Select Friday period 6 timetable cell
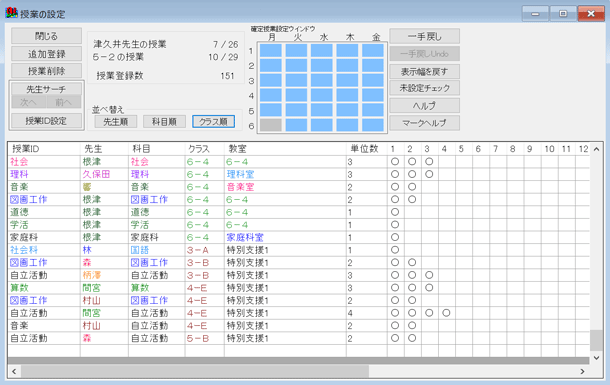The height and width of the screenshot is (385, 610). [x=373, y=125]
